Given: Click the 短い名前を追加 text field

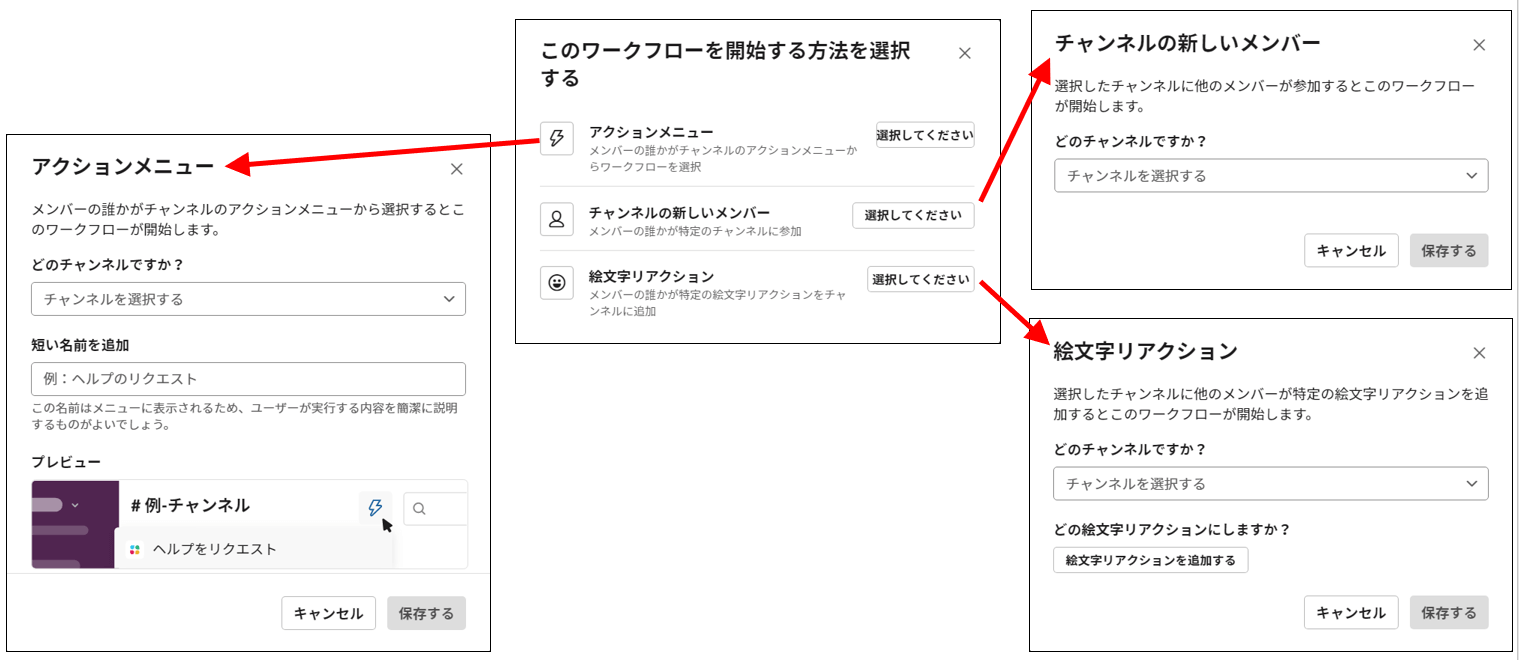Looking at the screenshot, I should pyautogui.click(x=248, y=379).
